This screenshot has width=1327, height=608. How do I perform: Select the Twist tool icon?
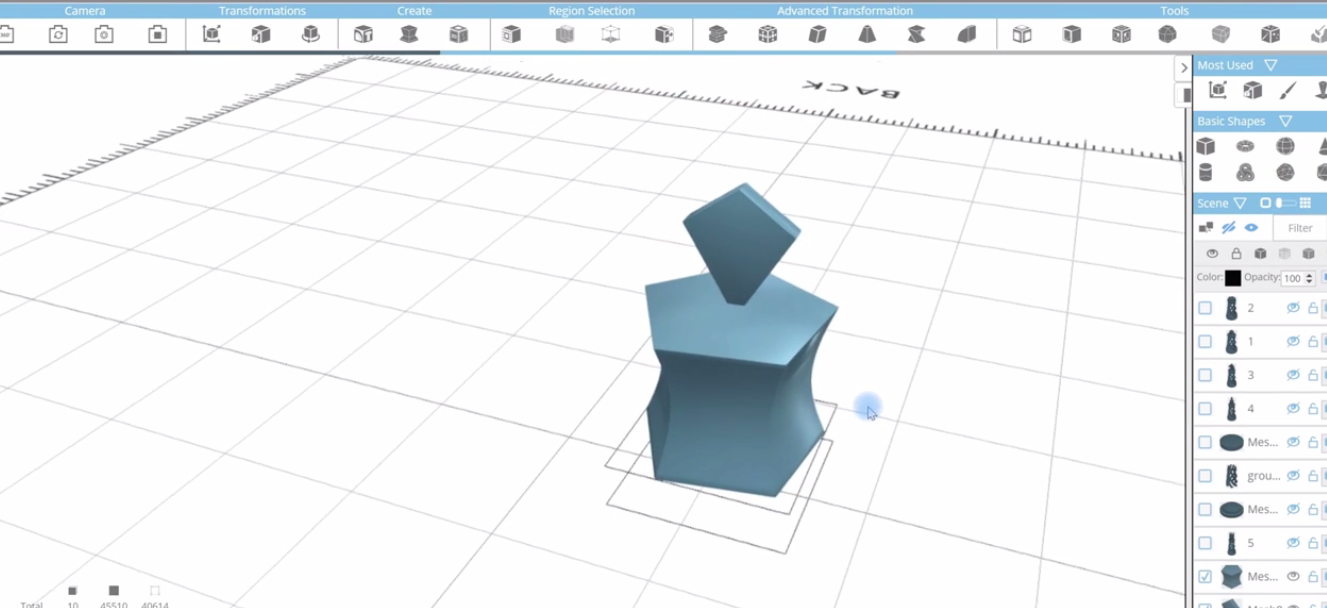pos(916,35)
